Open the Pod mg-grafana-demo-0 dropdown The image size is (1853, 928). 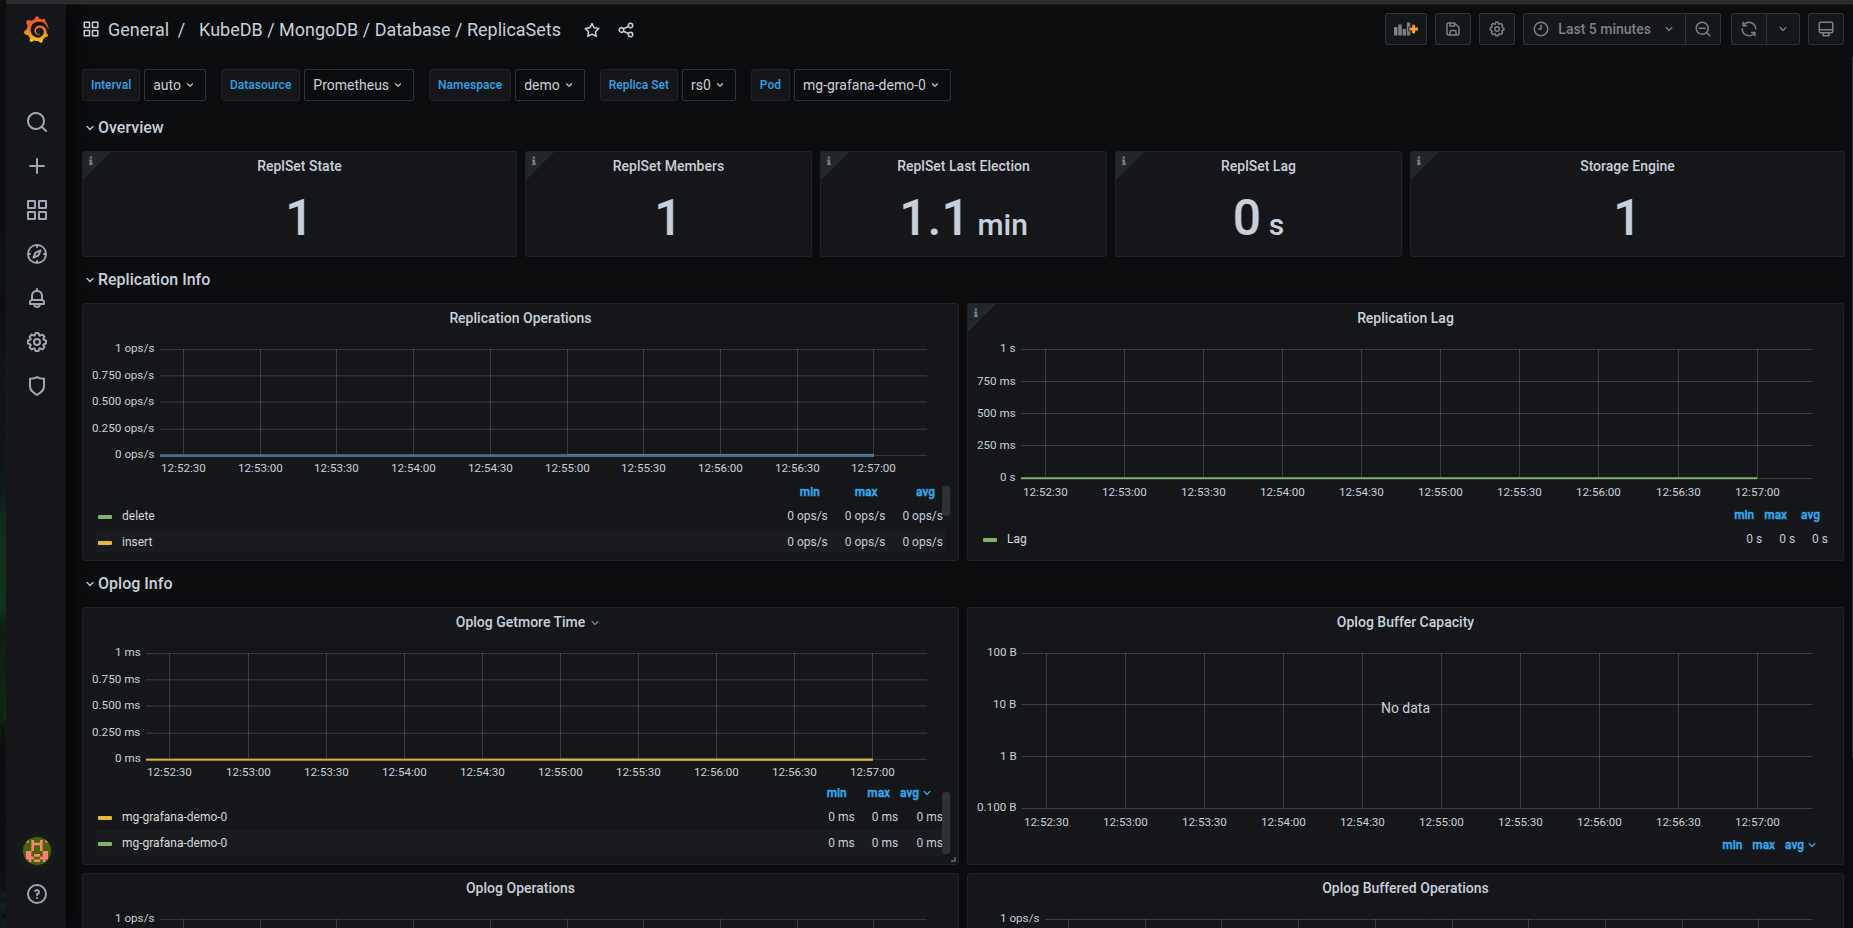click(x=872, y=85)
